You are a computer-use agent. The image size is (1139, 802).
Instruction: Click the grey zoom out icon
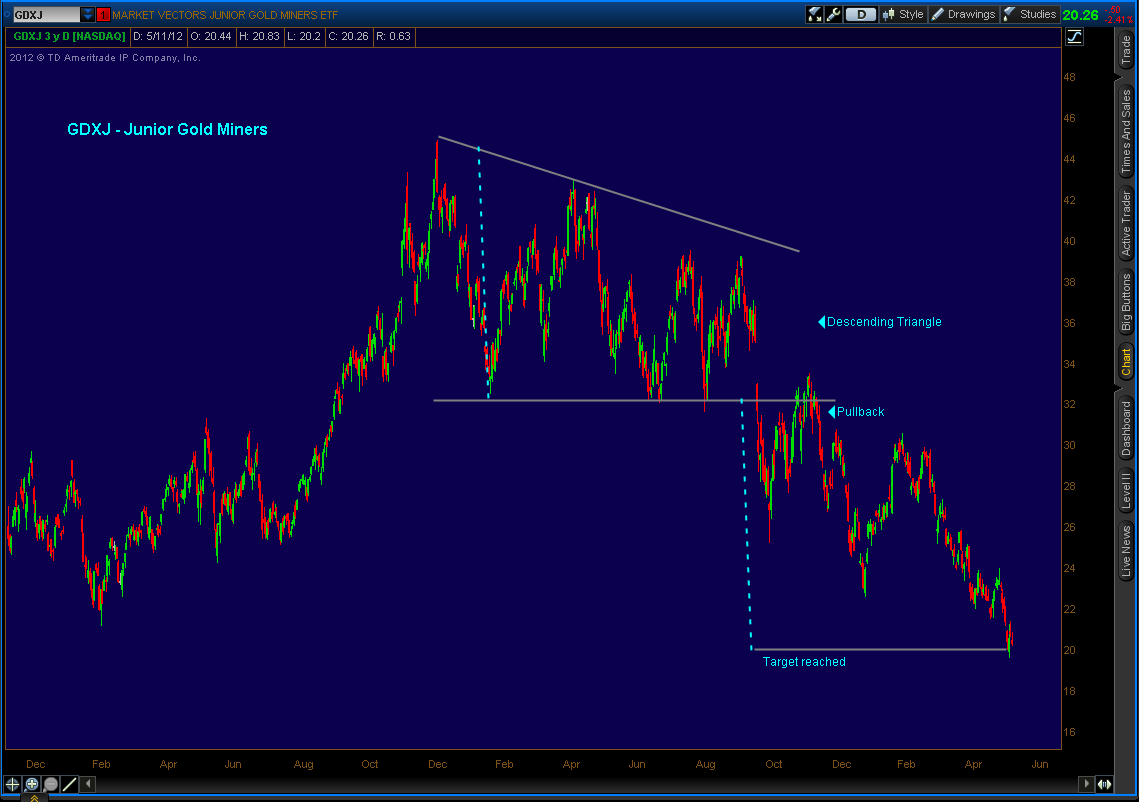pos(50,784)
